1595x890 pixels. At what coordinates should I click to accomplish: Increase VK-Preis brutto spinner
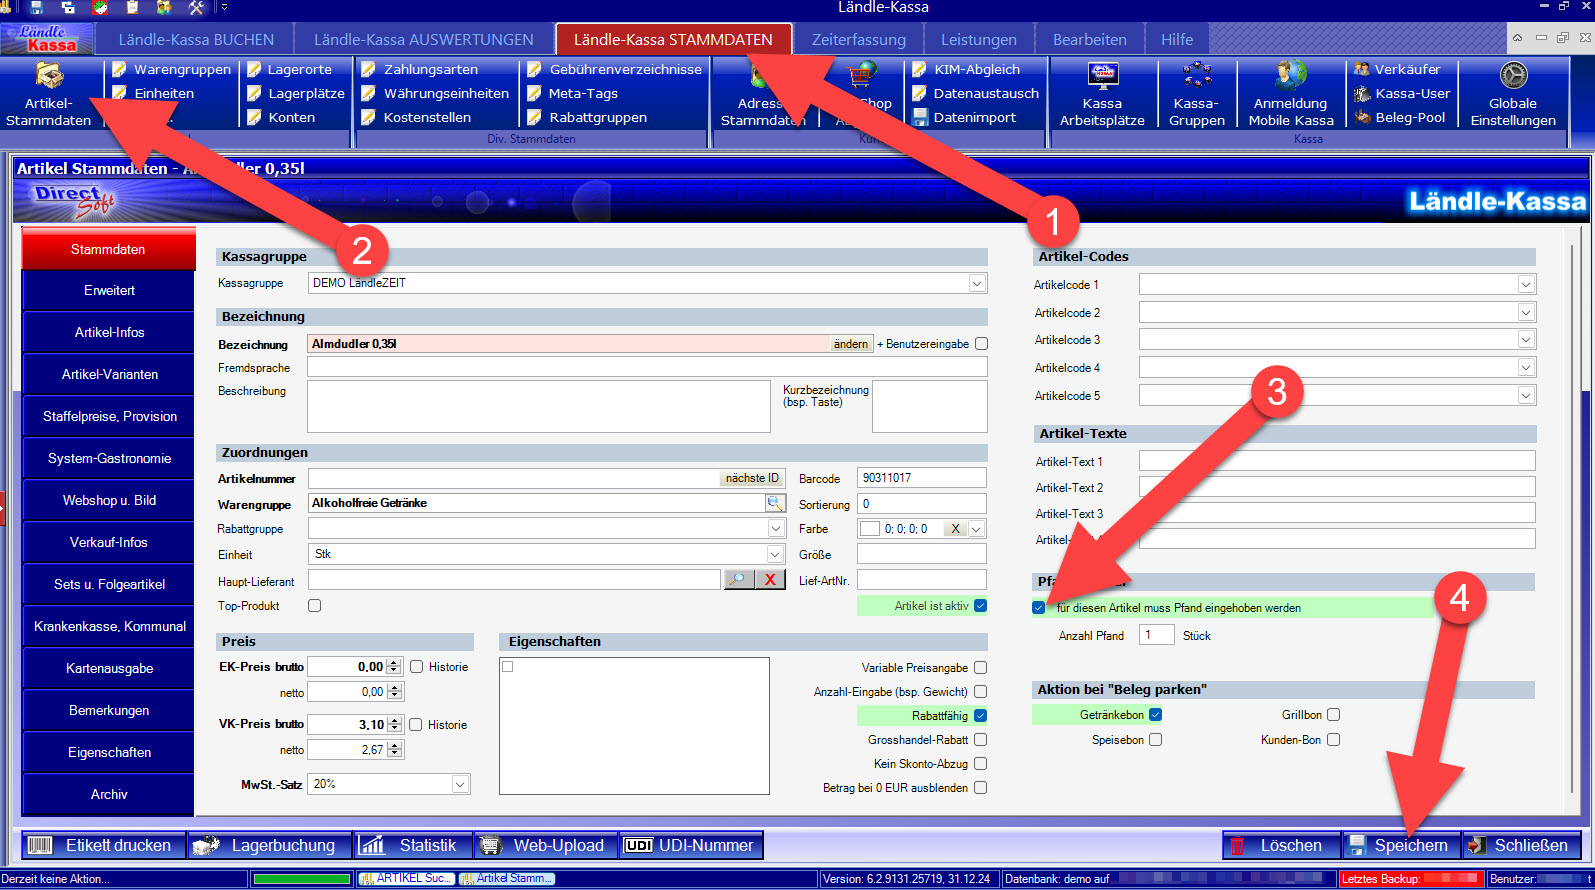pos(395,720)
